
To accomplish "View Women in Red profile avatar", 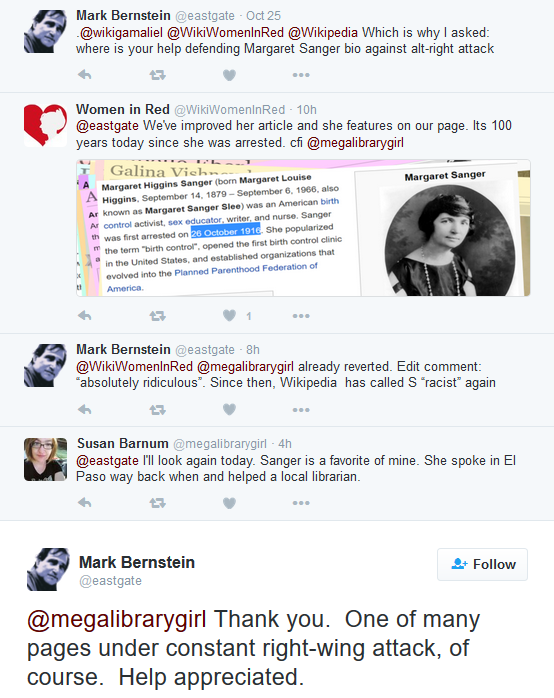I will tap(45, 125).
